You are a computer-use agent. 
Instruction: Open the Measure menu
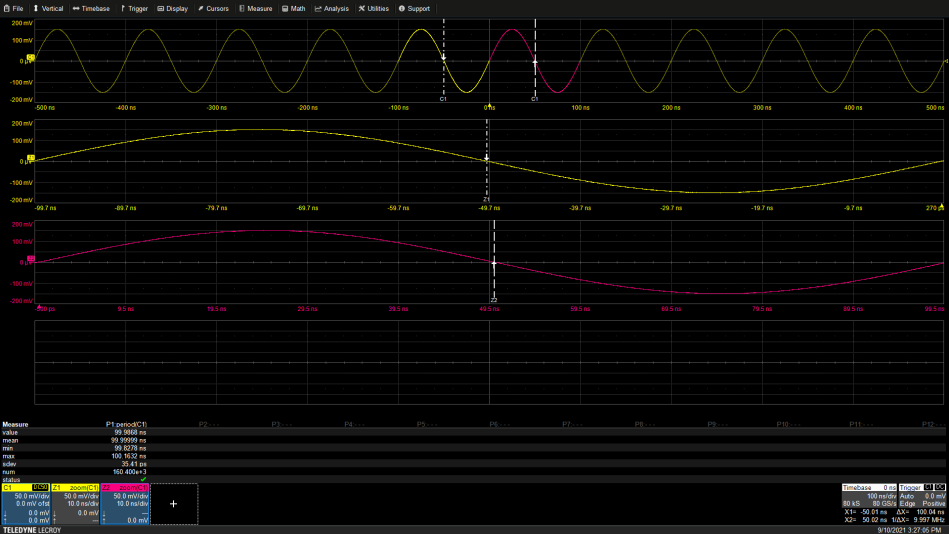(255, 8)
